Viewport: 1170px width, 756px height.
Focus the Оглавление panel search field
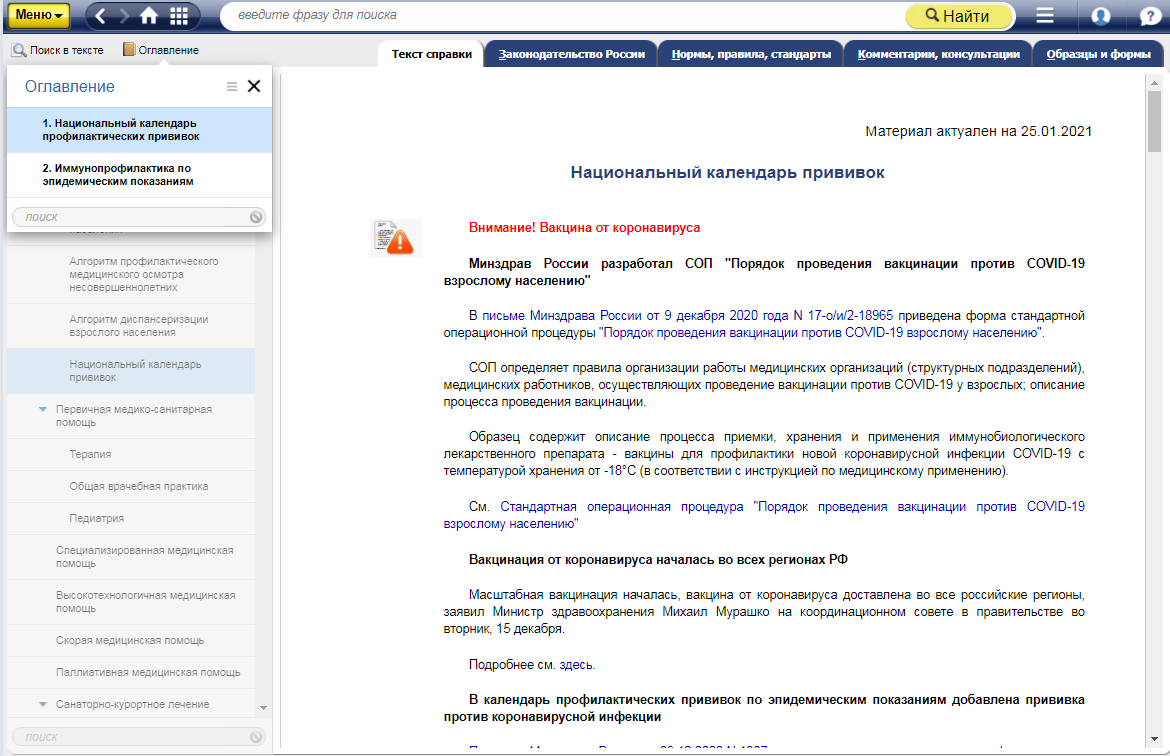click(131, 217)
